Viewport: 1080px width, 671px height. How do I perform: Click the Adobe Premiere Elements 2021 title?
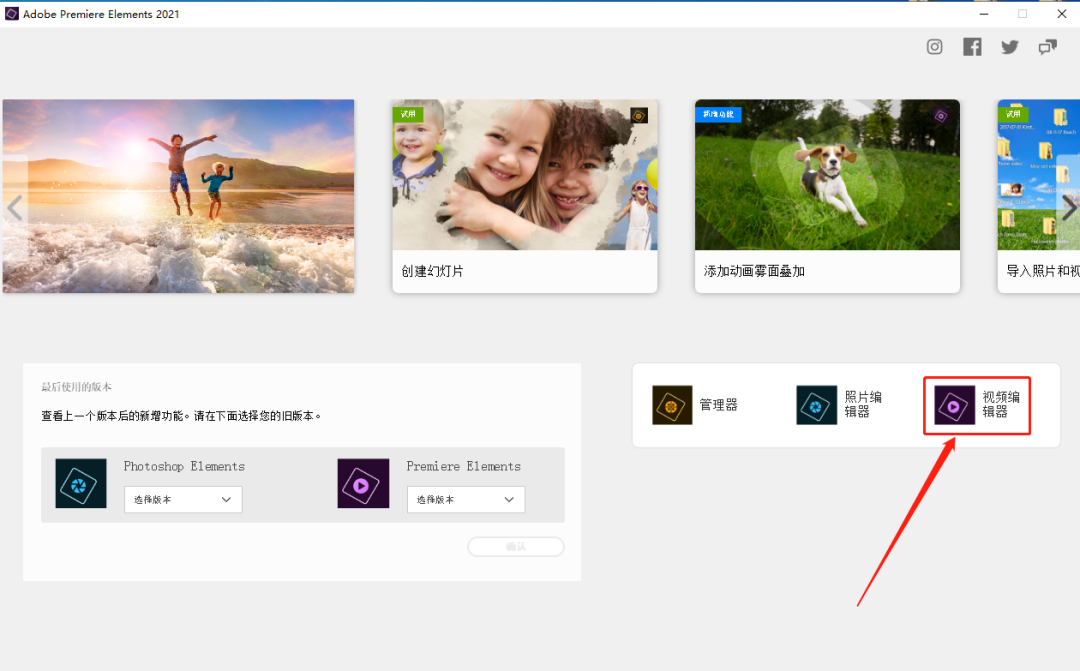[x=101, y=14]
